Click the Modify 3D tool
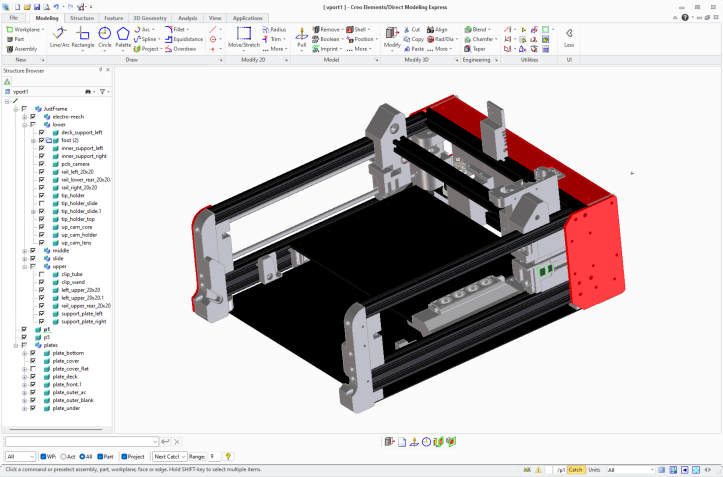Image resolution: width=723 pixels, height=477 pixels. [392, 37]
